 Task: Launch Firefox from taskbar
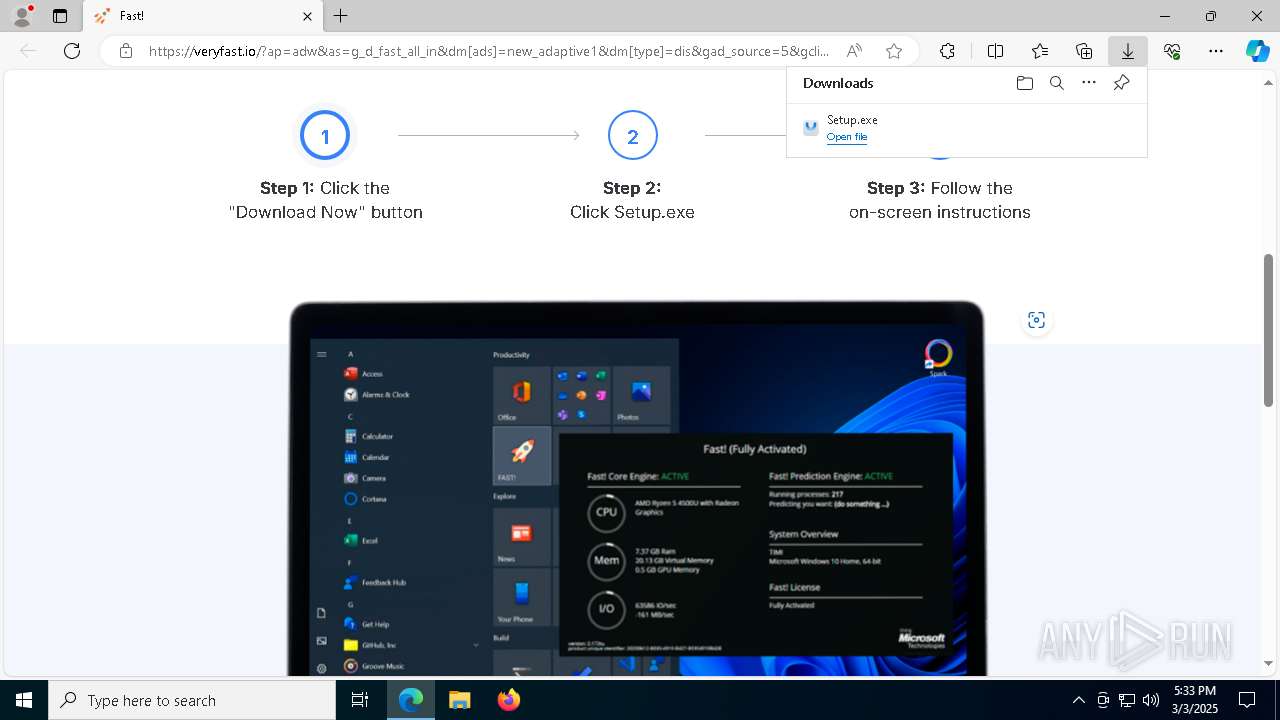(x=508, y=700)
